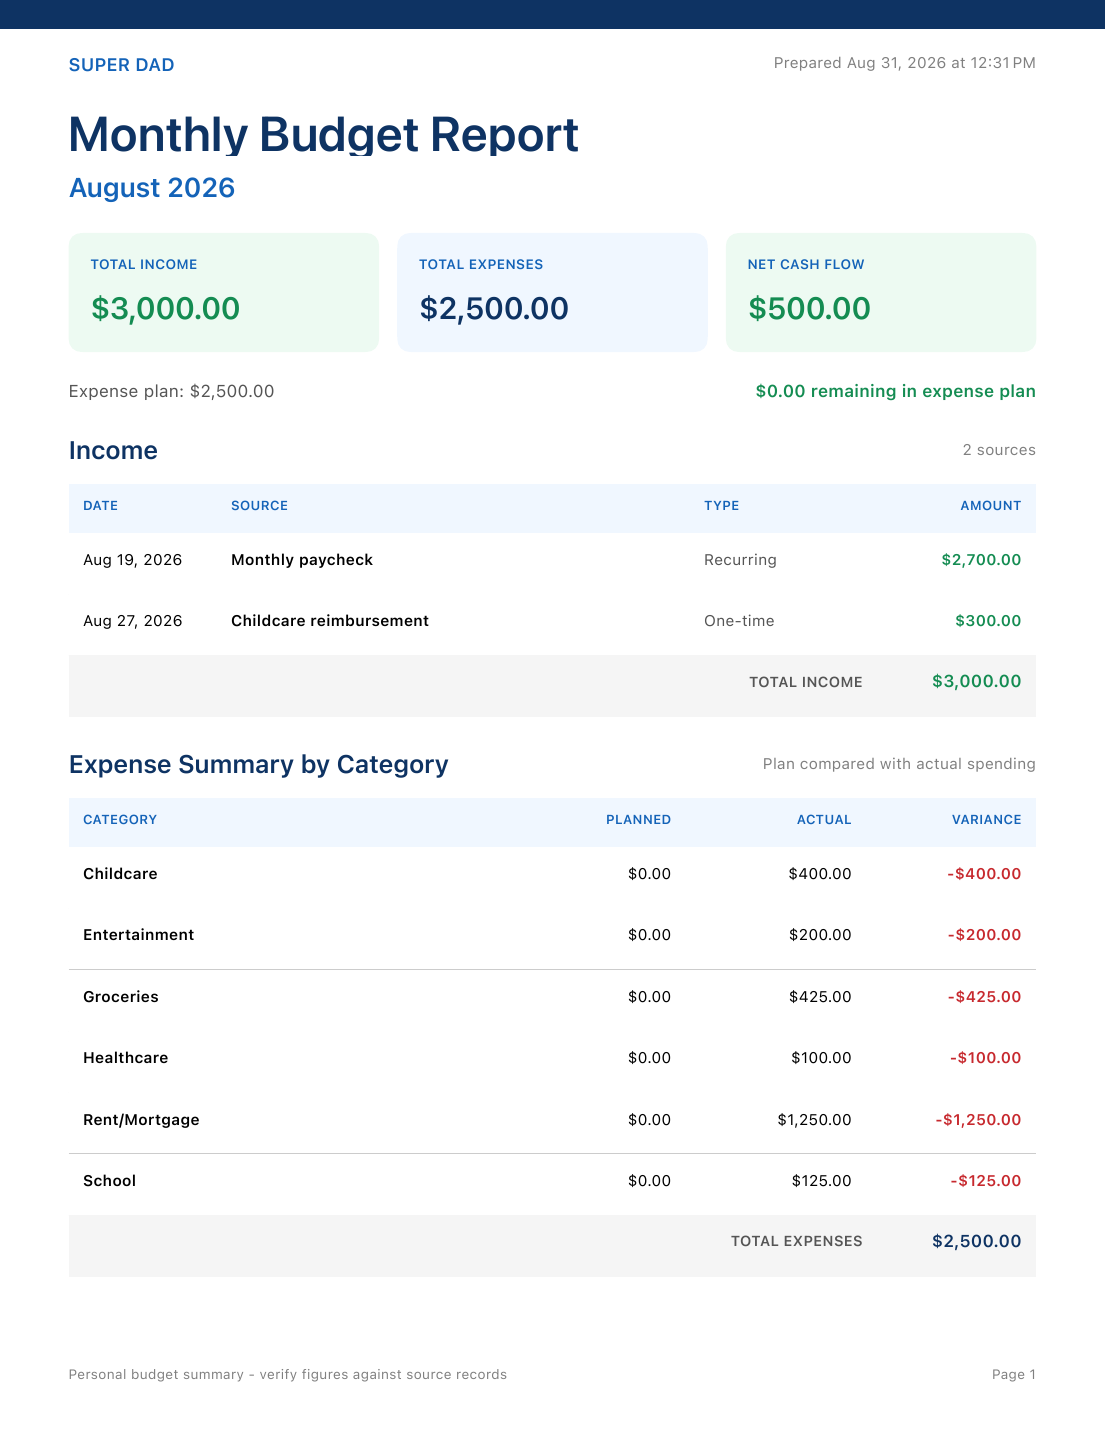The height and width of the screenshot is (1430, 1105).
Task: Click the expense table $2,500.00 total
Action: pyautogui.click(x=976, y=1241)
